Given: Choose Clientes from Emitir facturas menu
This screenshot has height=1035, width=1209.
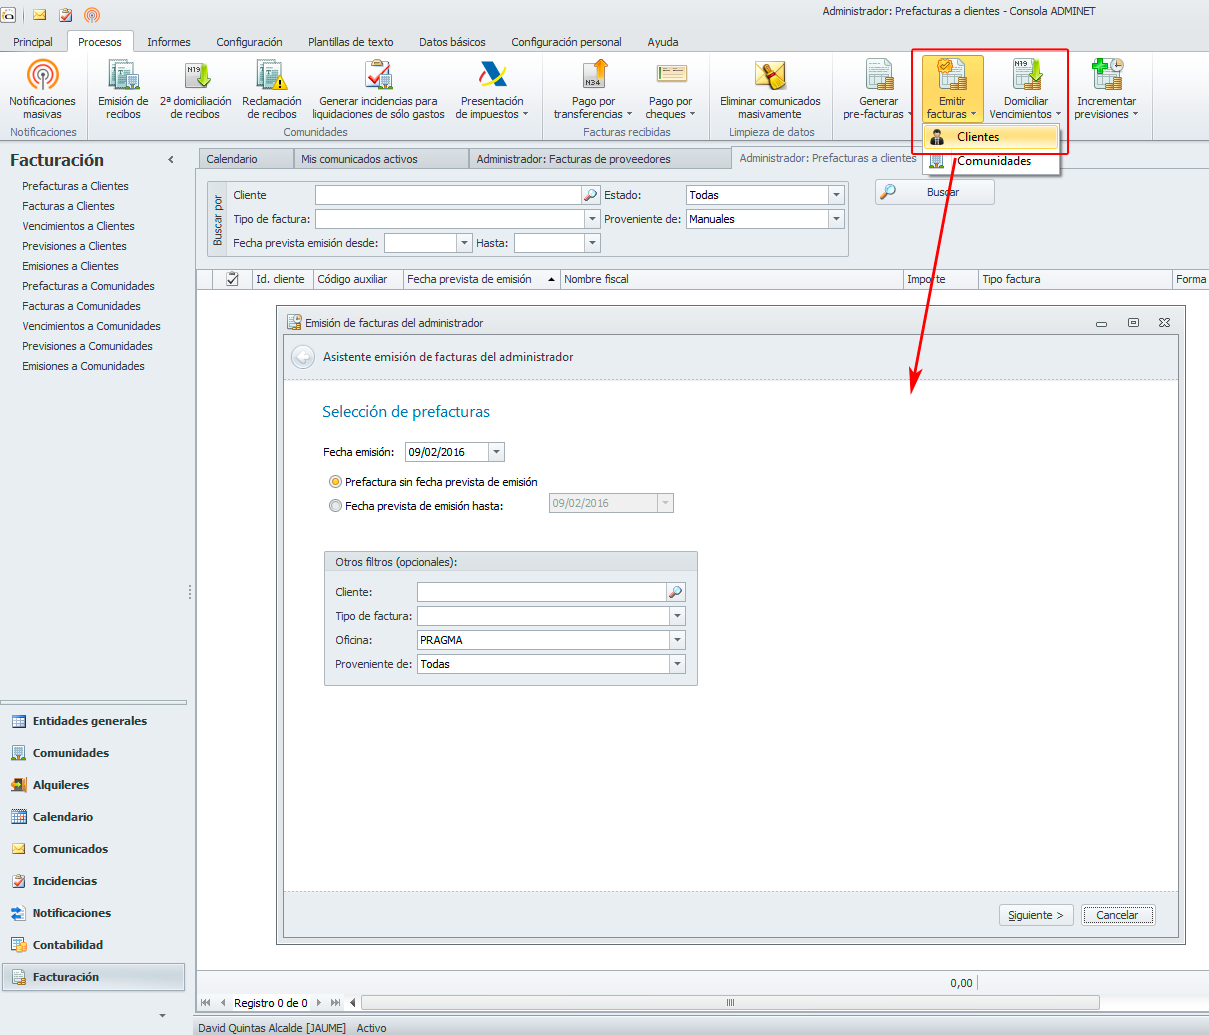Looking at the screenshot, I should pyautogui.click(x=990, y=137).
